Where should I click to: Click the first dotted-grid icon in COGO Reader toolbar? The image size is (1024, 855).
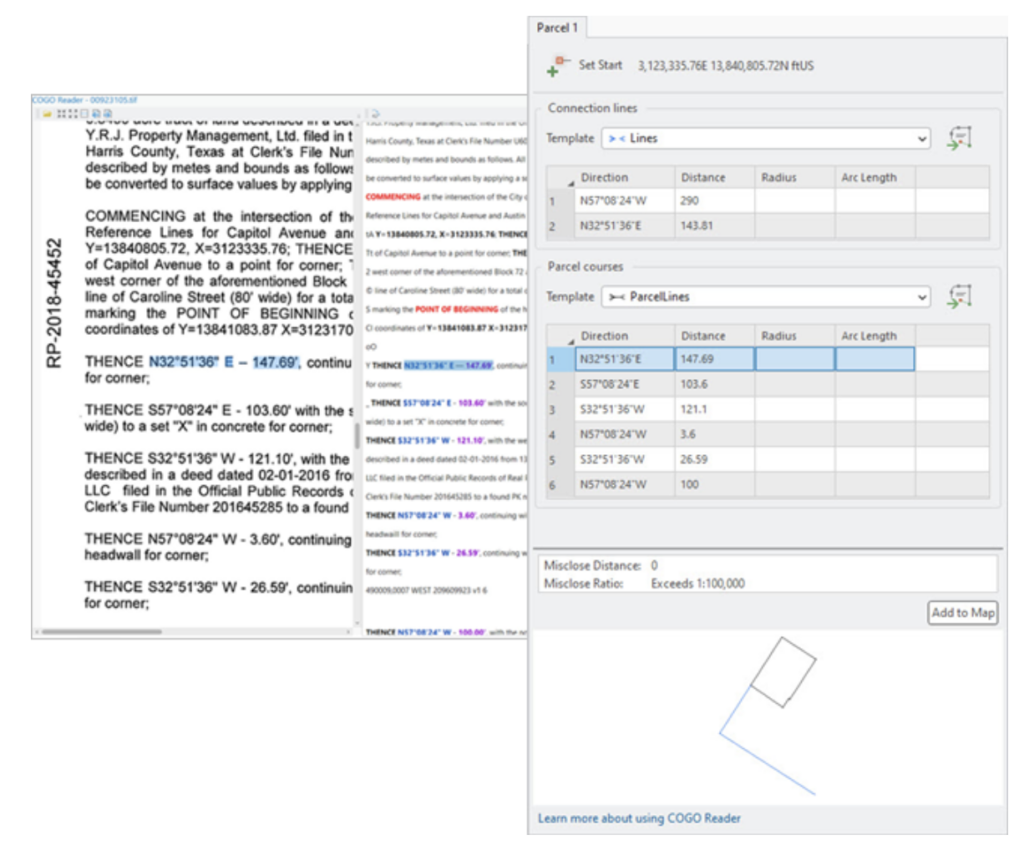(x=61, y=114)
